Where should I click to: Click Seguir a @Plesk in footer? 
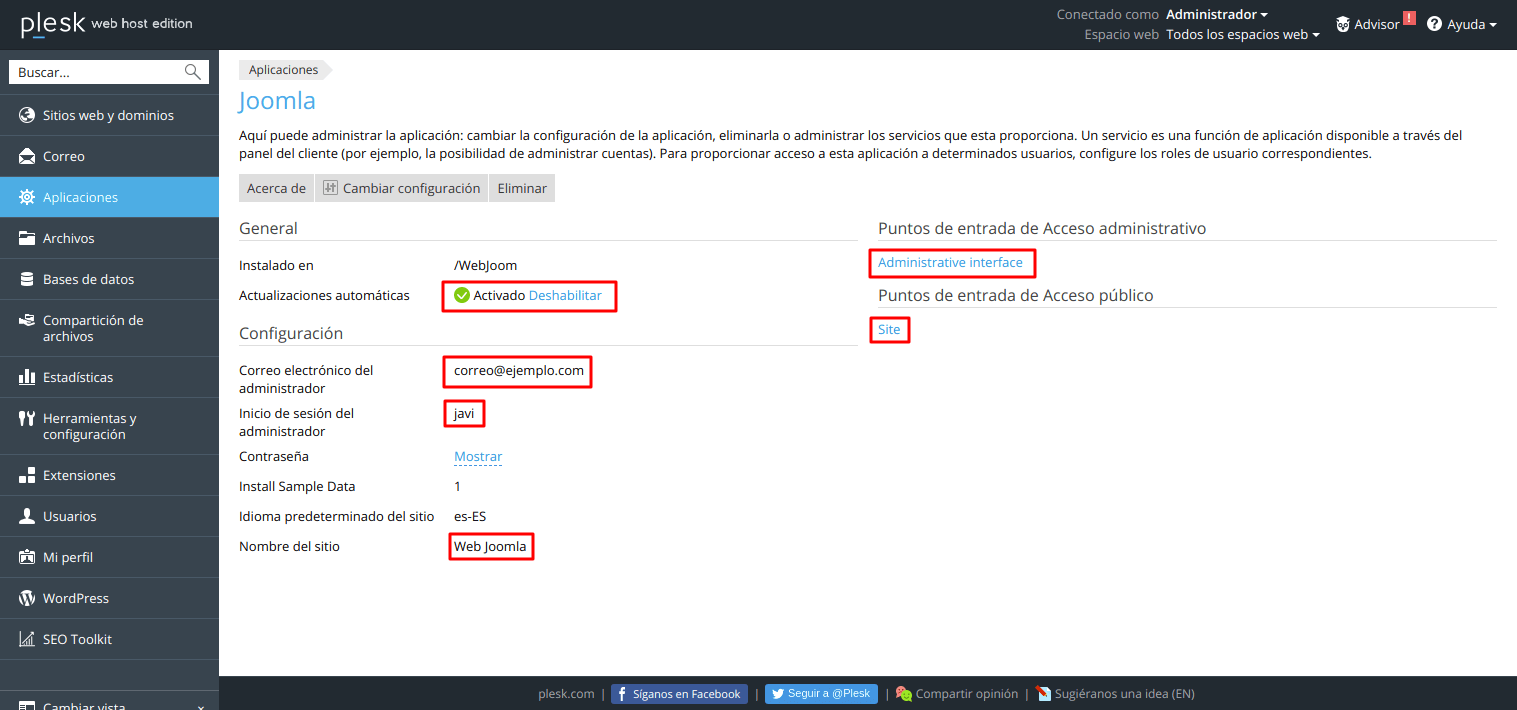[x=821, y=693]
